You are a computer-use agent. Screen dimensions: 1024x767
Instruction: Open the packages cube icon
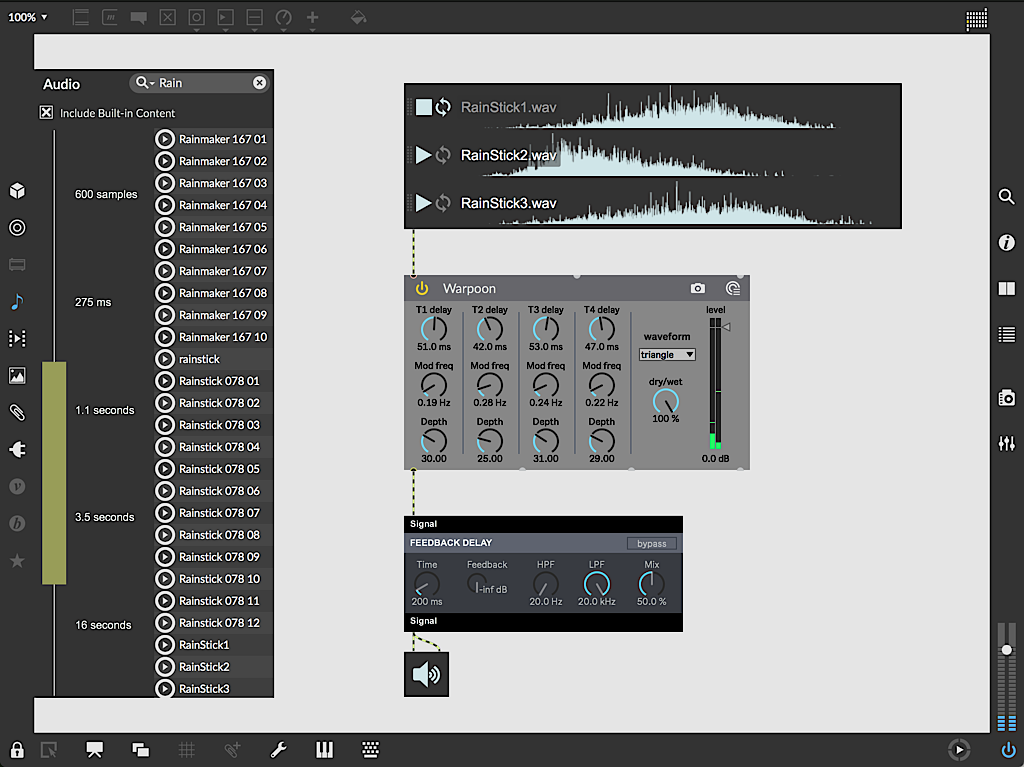17,191
